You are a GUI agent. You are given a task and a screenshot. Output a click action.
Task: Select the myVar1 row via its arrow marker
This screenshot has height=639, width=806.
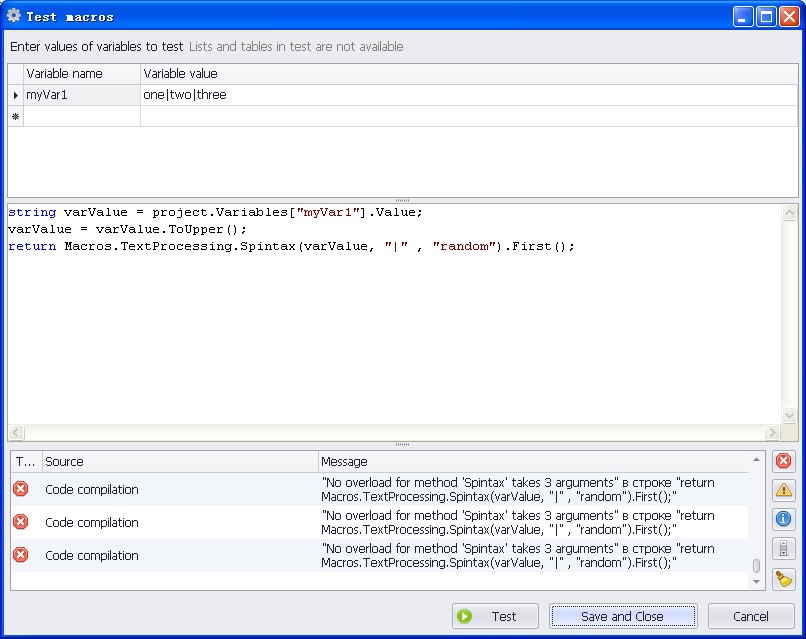point(15,95)
